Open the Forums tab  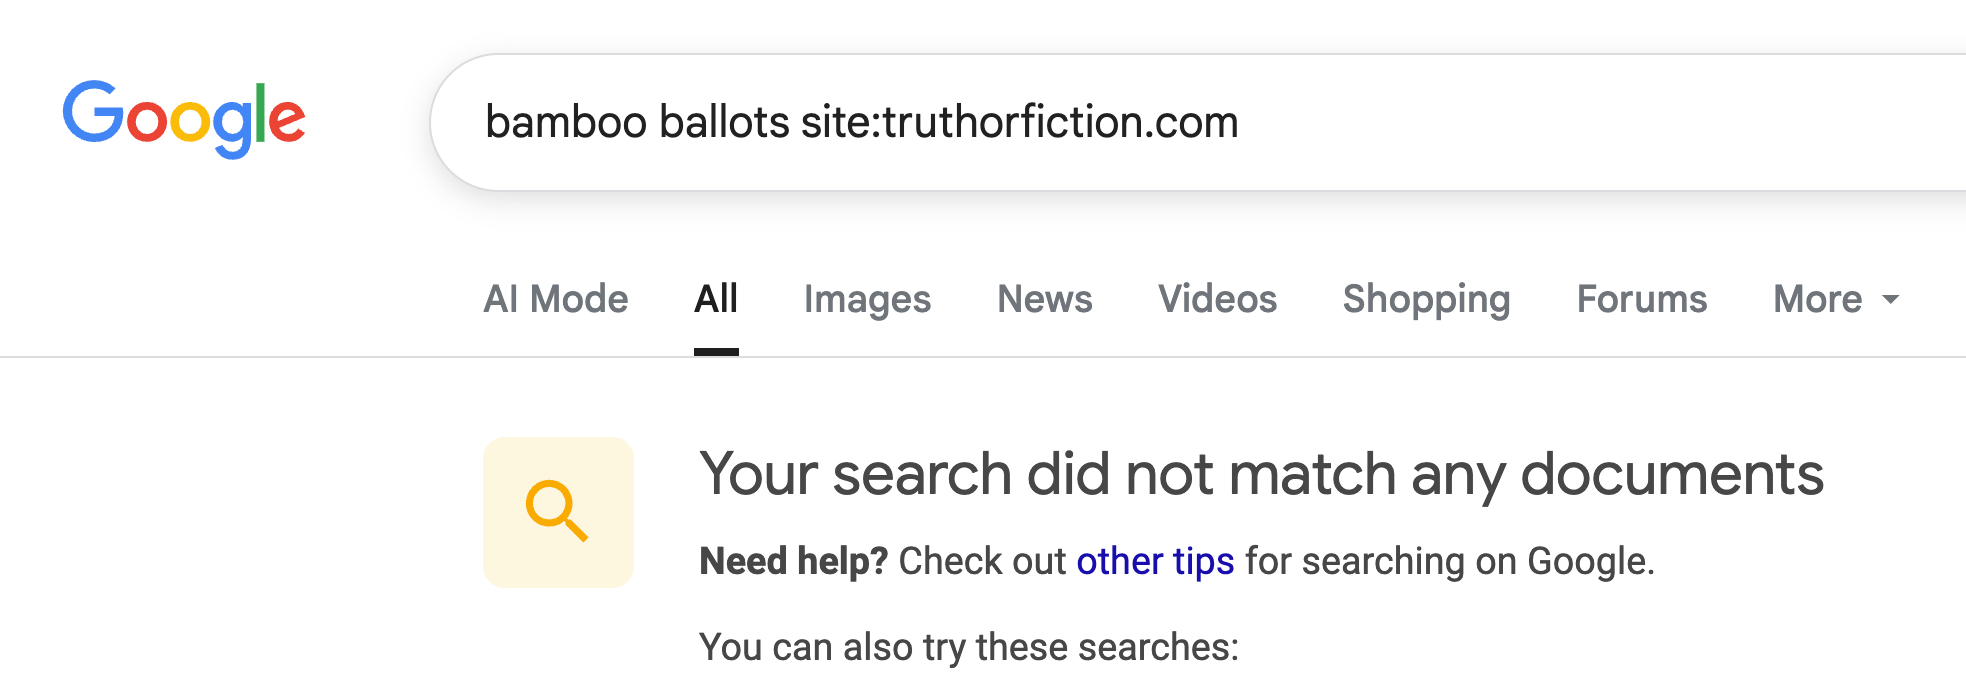(x=1641, y=299)
